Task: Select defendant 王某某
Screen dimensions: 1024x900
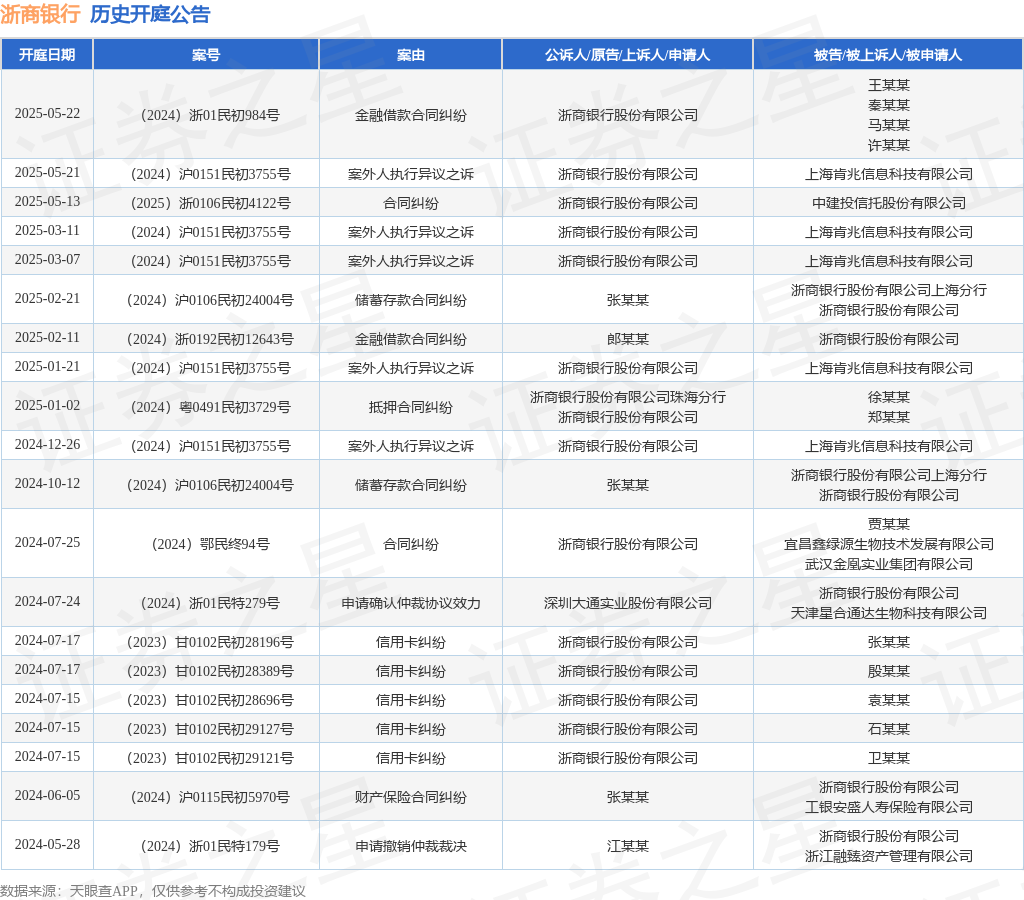Action: [888, 85]
